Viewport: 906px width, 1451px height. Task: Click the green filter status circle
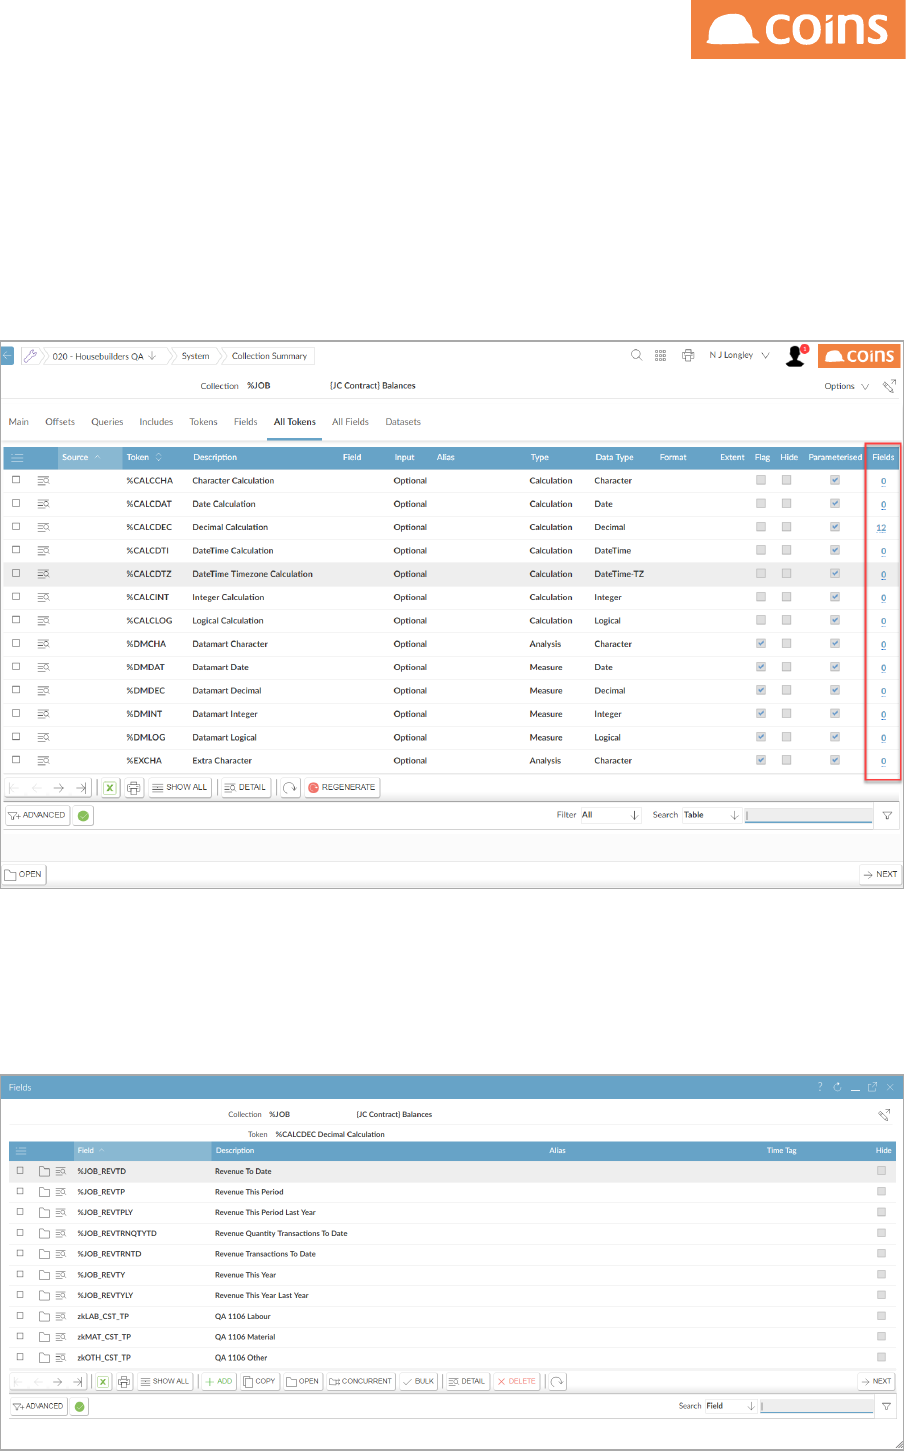point(83,816)
